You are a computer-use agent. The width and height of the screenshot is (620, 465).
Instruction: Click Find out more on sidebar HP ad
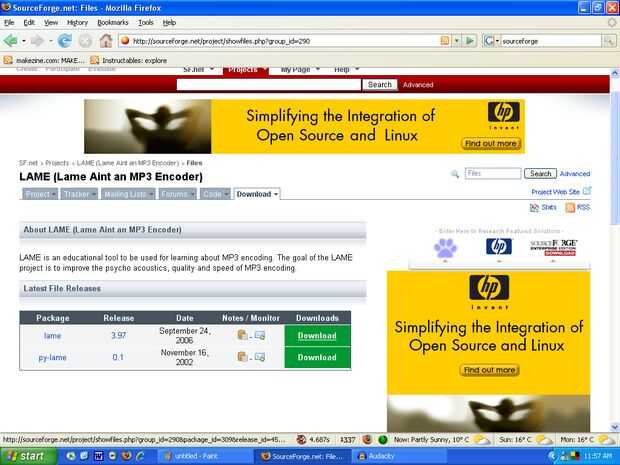point(490,370)
